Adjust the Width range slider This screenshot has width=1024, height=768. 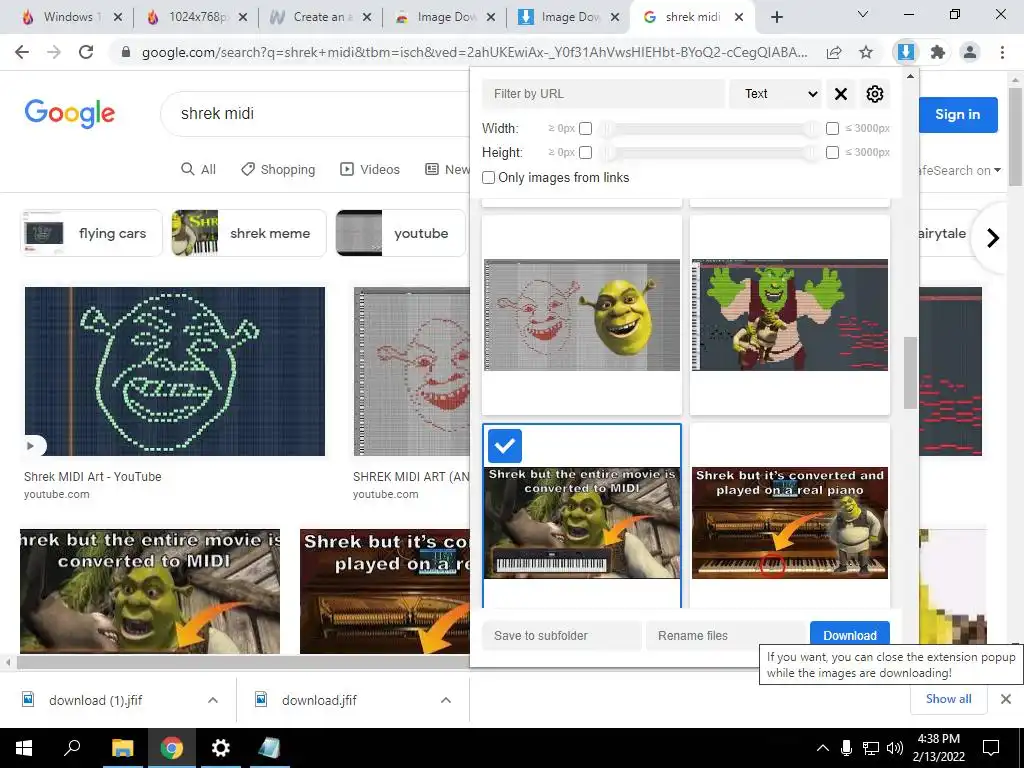point(709,129)
